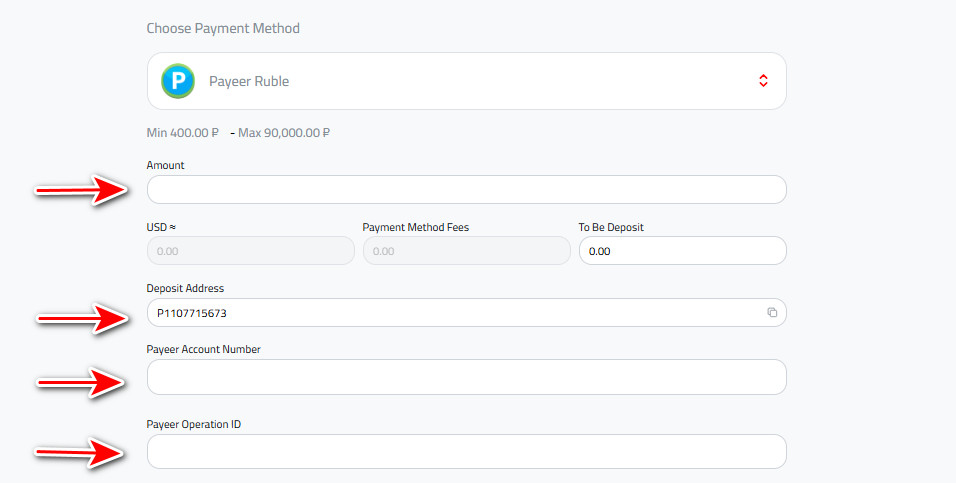Click the Choose Payment Method heading
Image resolution: width=956 pixels, height=483 pixels.
click(223, 28)
